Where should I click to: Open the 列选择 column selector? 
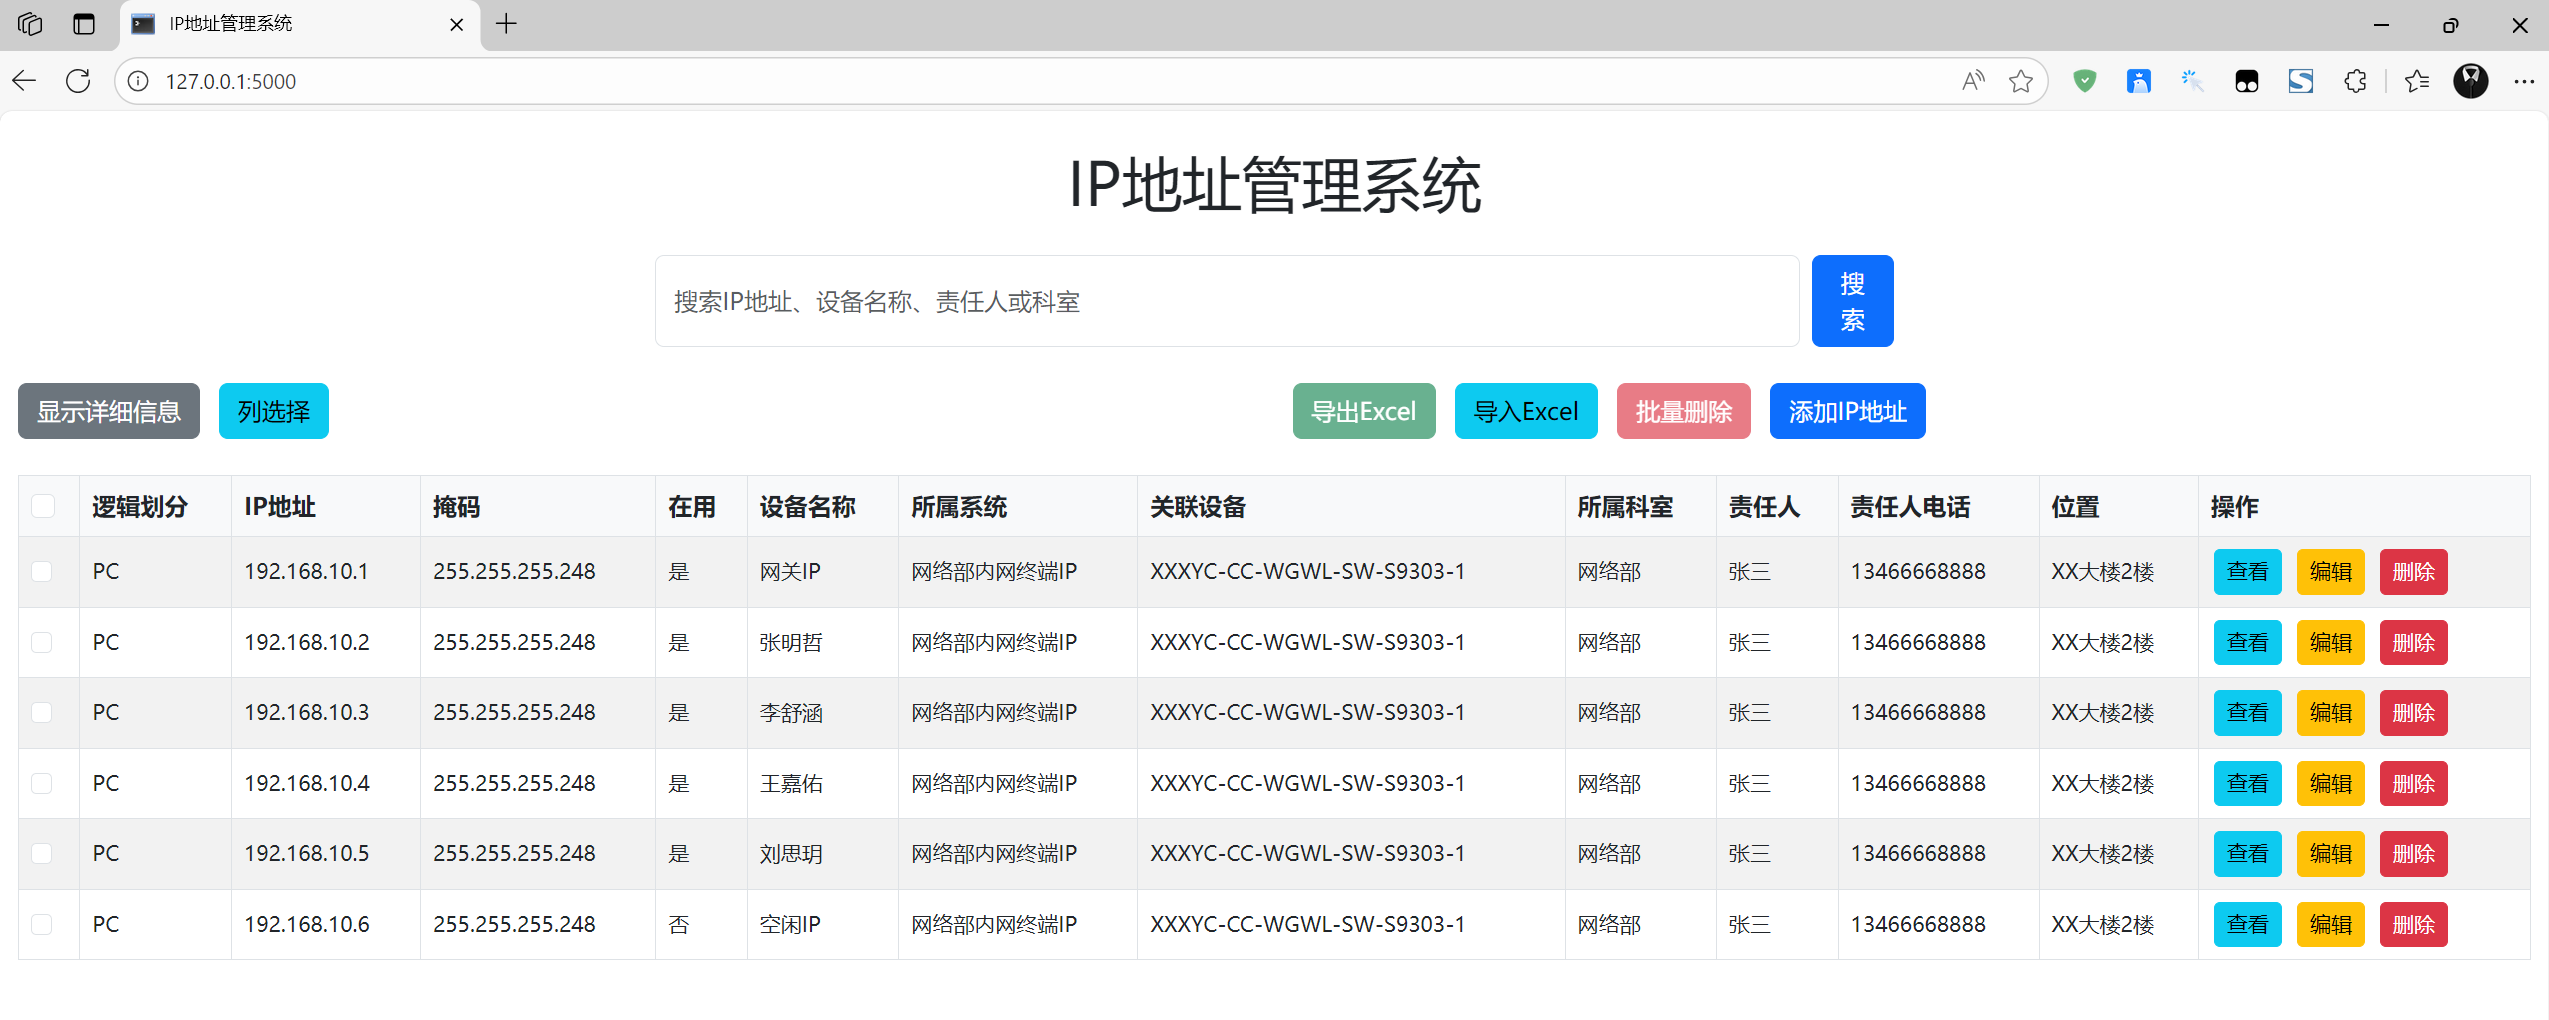pos(273,411)
